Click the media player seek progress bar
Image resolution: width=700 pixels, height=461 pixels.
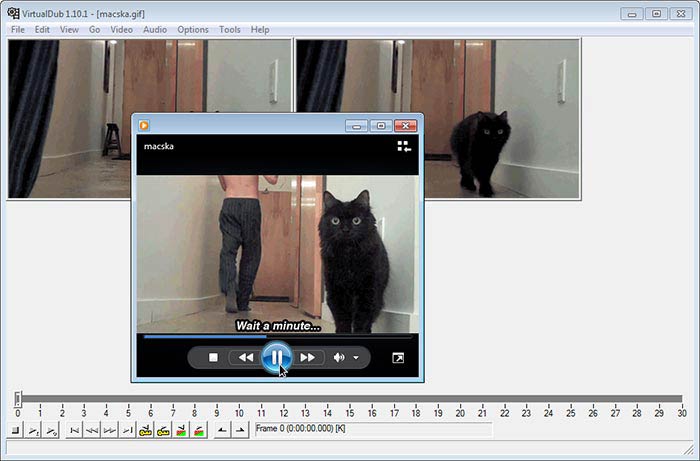click(276, 337)
